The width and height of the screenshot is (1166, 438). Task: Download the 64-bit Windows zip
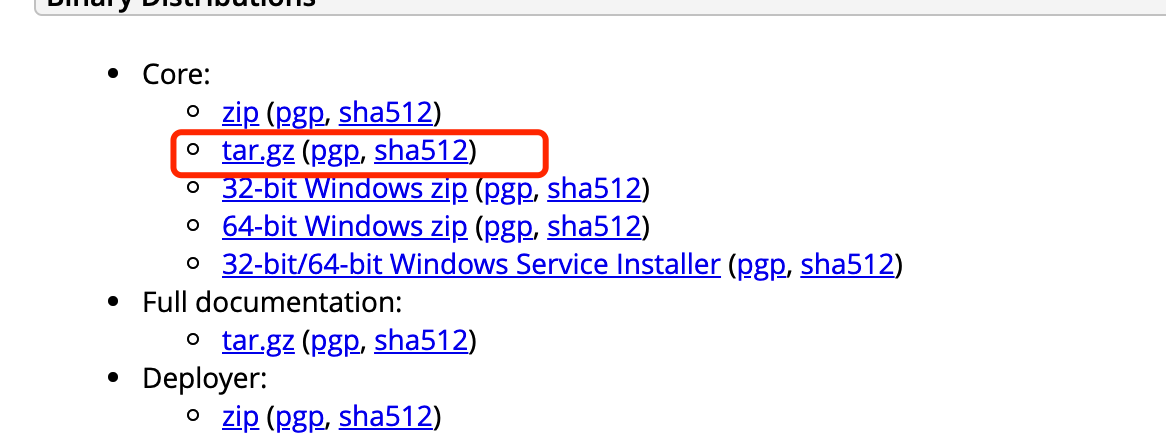click(x=344, y=227)
